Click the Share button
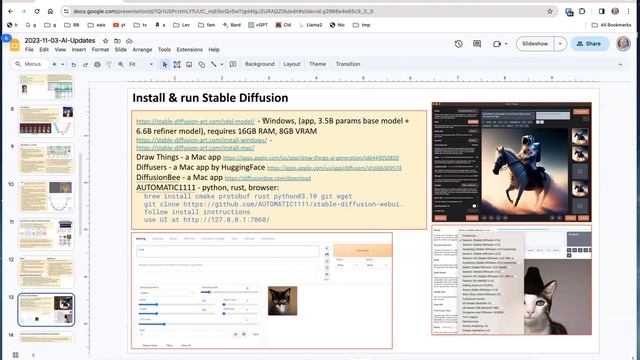The width and height of the screenshot is (640, 360). click(x=589, y=44)
